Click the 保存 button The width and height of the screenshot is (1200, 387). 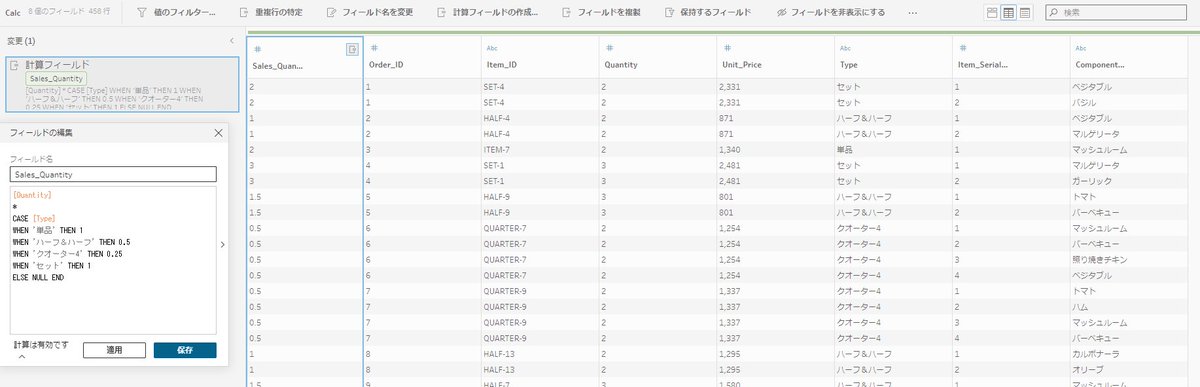(x=185, y=350)
